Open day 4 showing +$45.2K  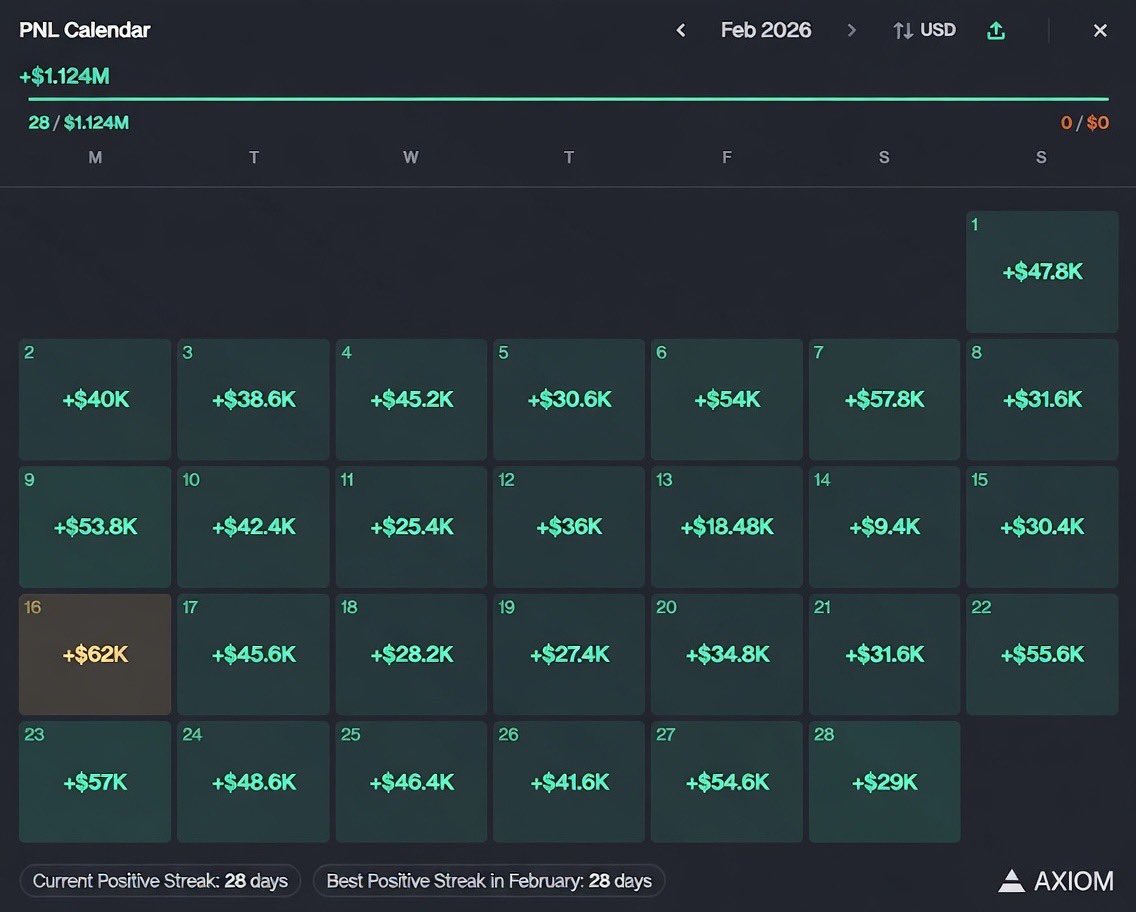[x=411, y=399]
